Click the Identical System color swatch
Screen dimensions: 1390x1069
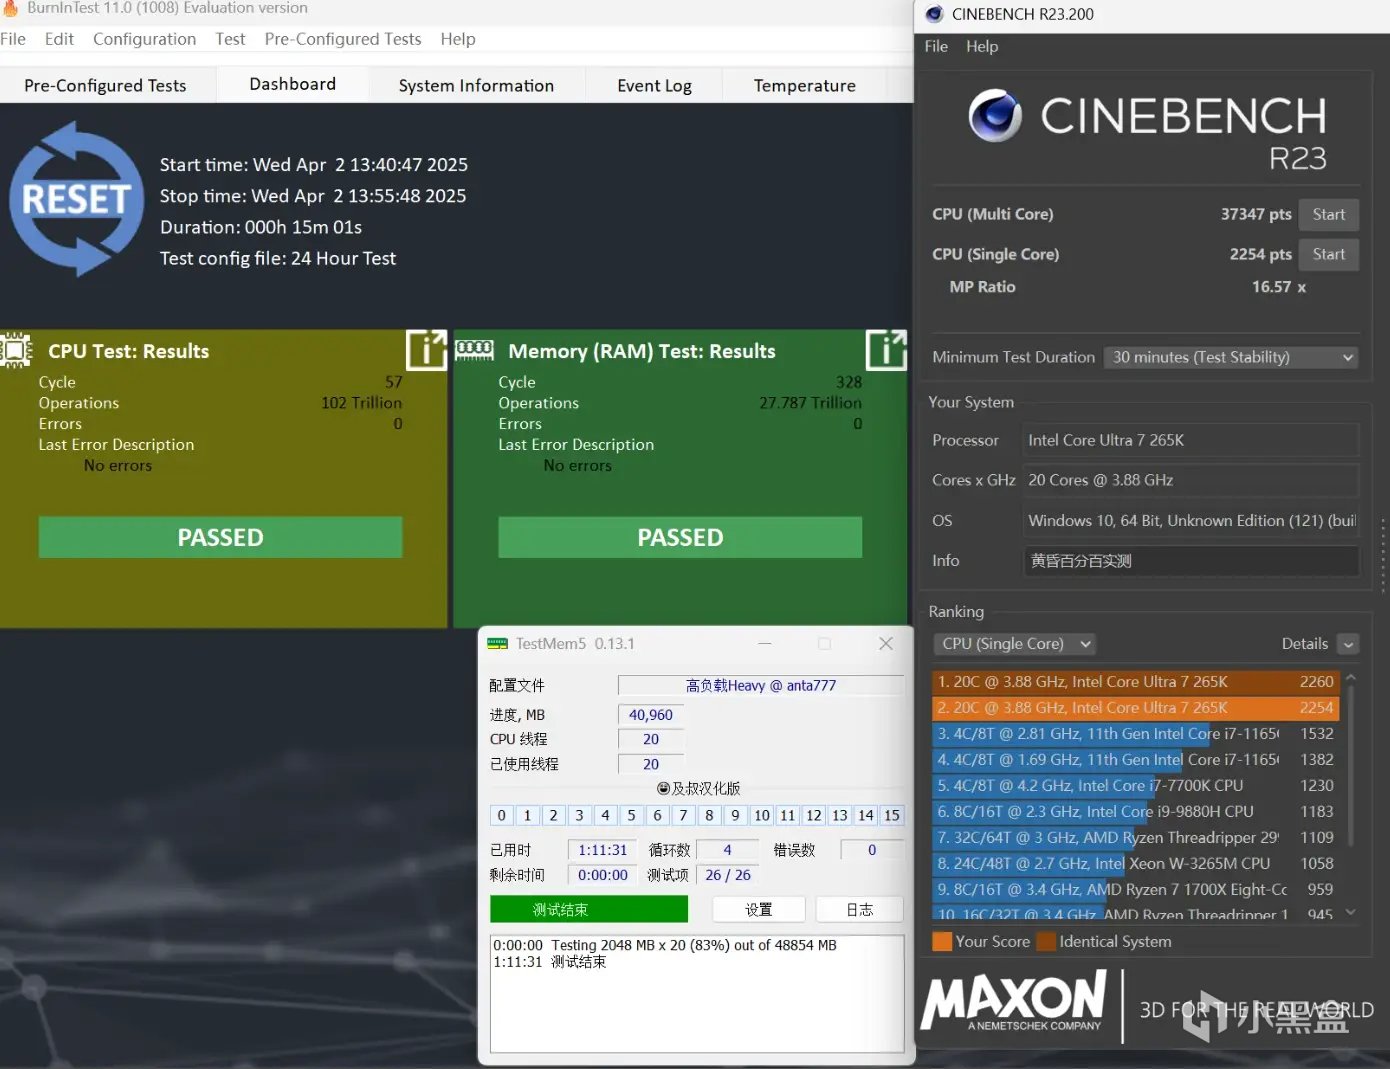(x=1046, y=941)
